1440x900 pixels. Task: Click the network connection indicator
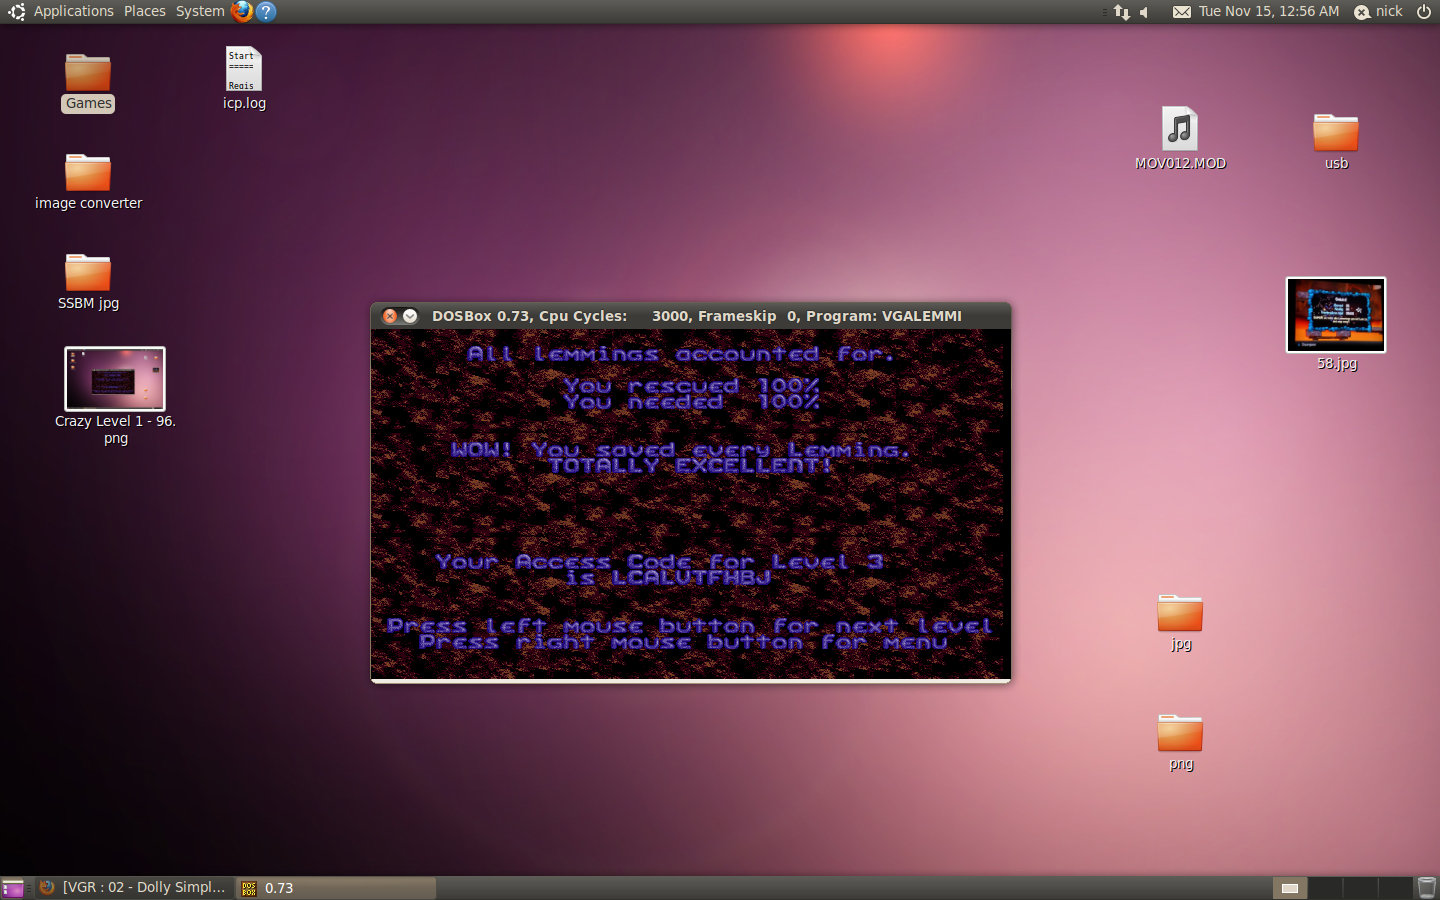tap(1121, 12)
